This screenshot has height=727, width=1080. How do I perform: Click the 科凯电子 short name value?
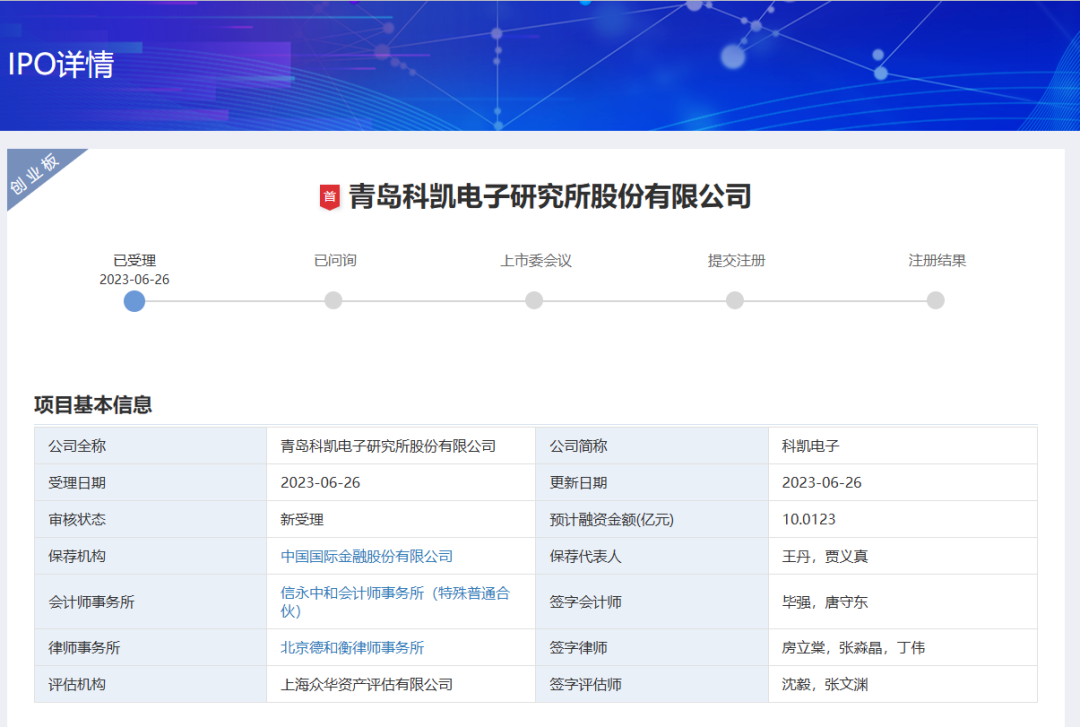pos(811,446)
